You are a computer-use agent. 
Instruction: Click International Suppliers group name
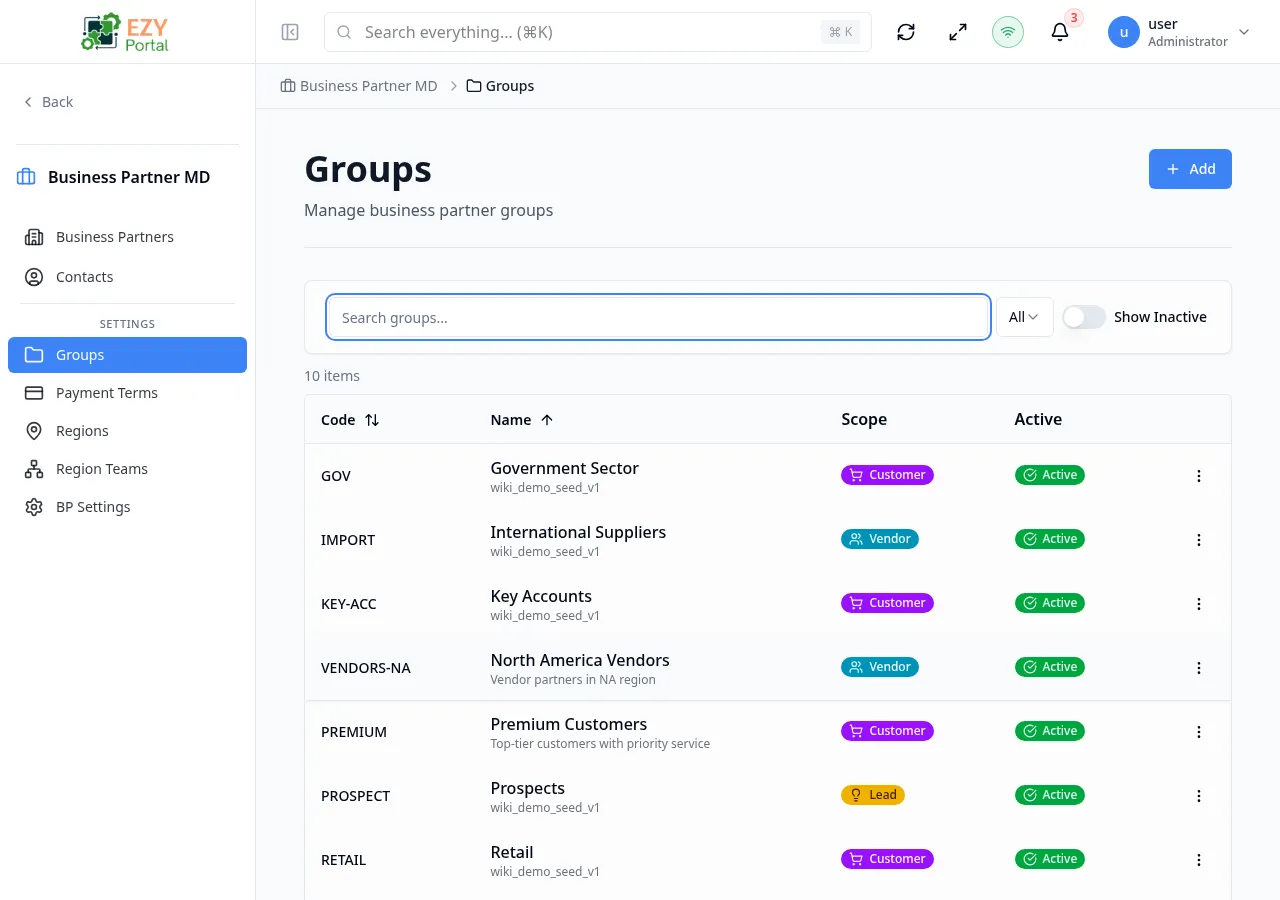point(578,532)
